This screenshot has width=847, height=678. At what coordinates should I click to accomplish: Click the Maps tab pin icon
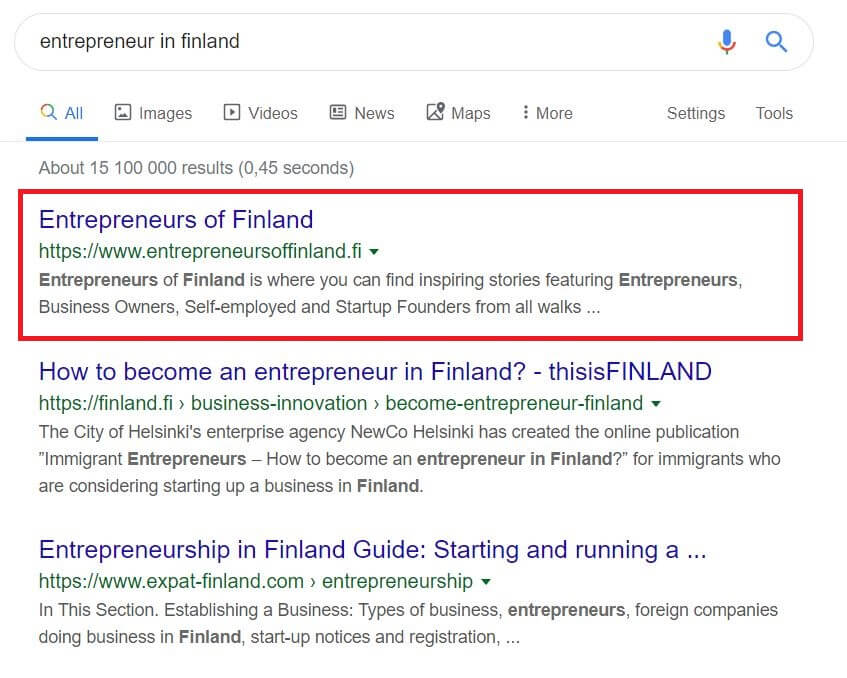click(x=435, y=112)
